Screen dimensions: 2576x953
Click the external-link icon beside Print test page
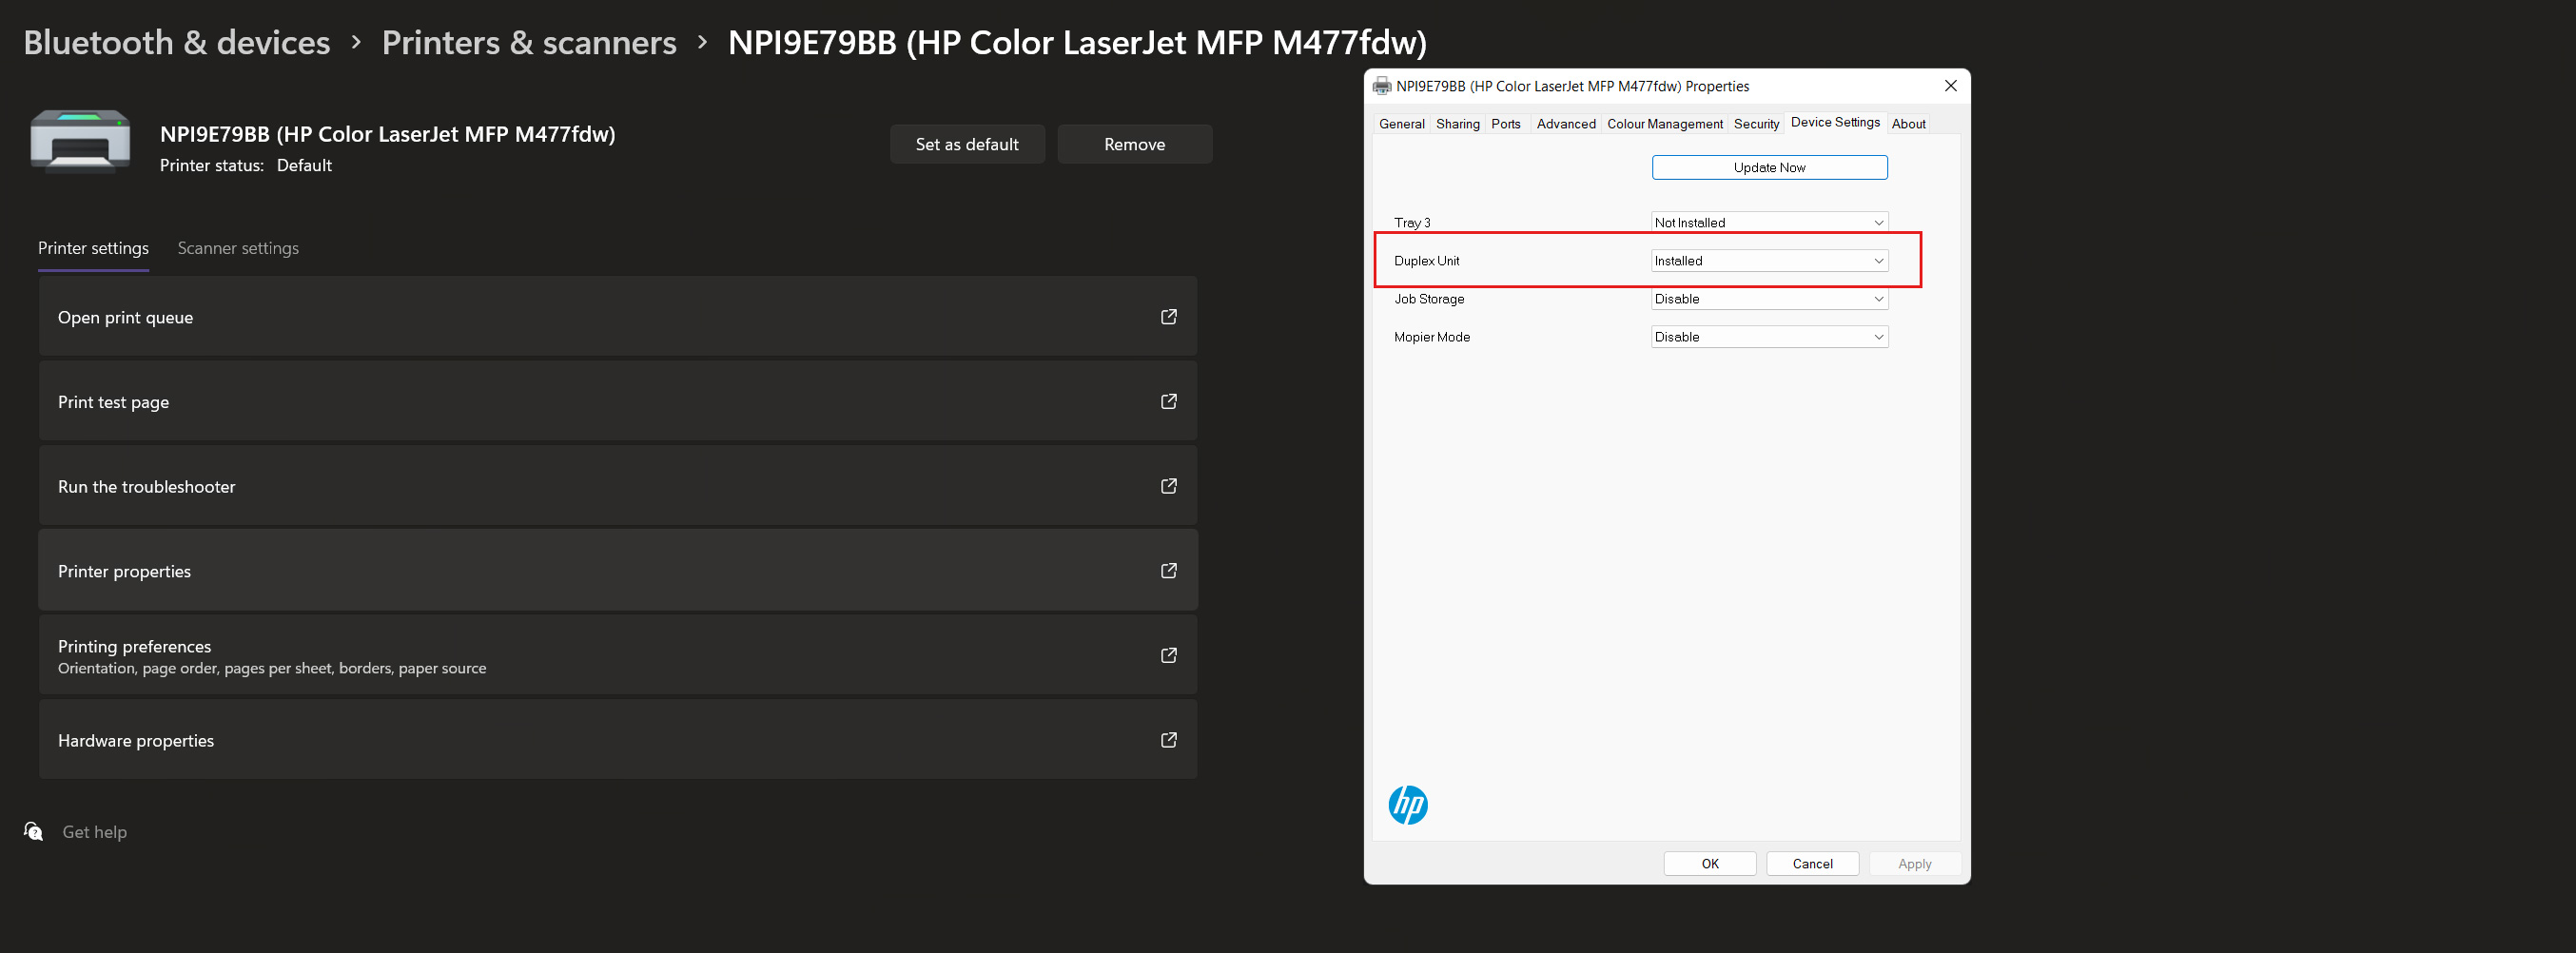(x=1168, y=402)
